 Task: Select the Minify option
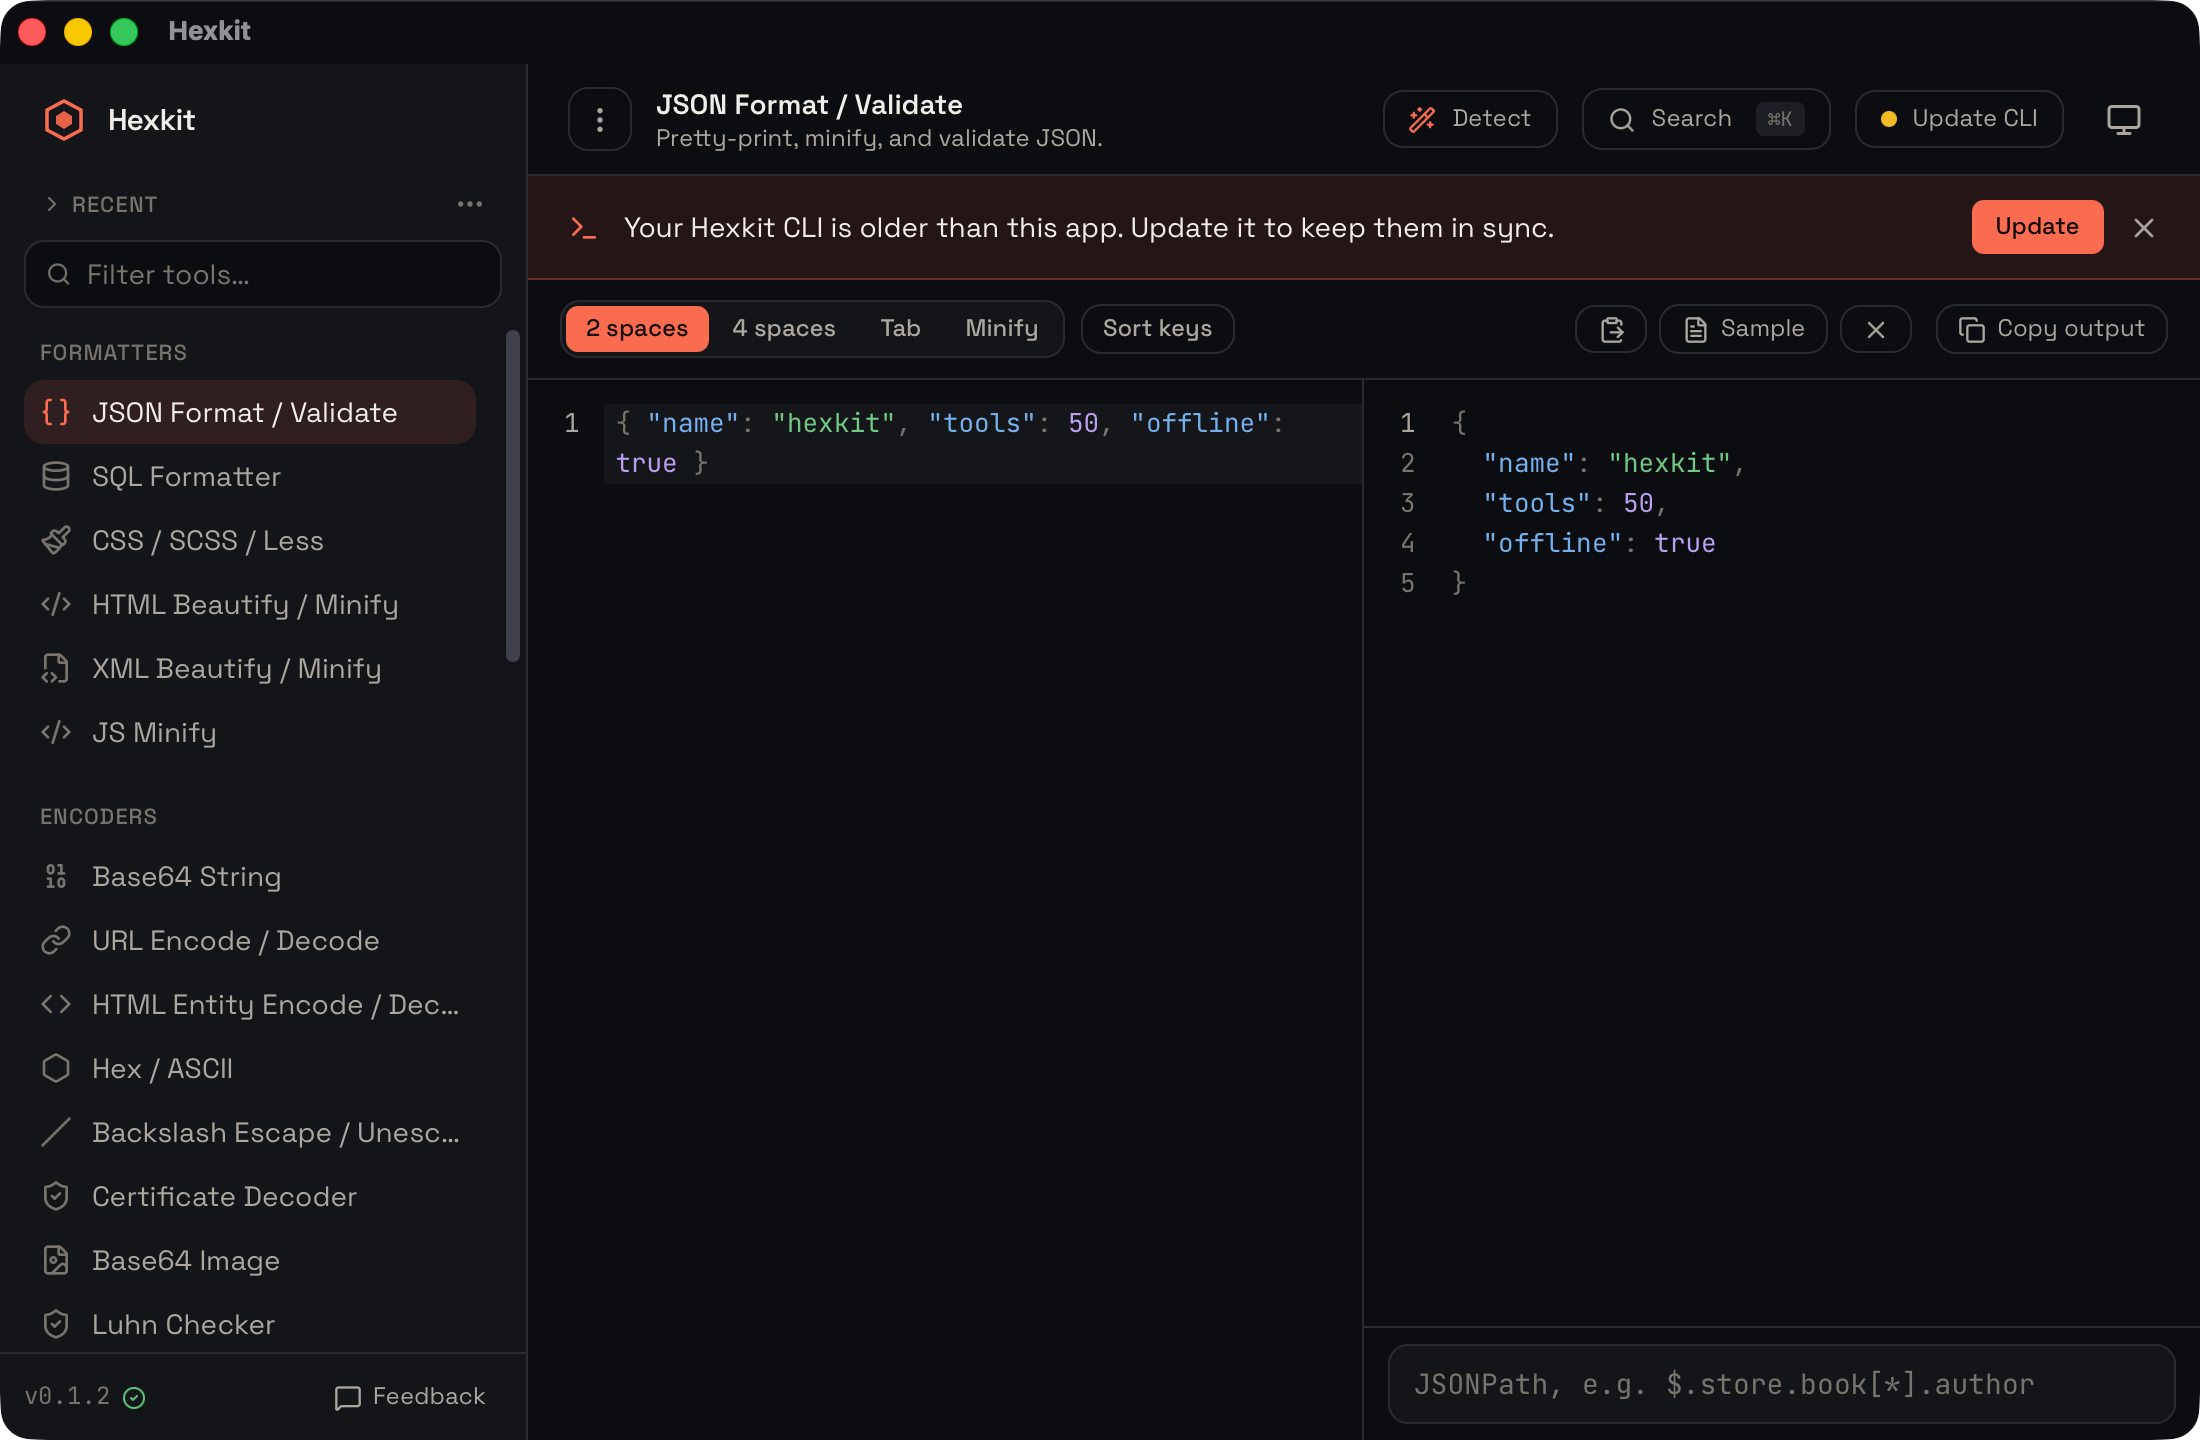(x=1002, y=329)
